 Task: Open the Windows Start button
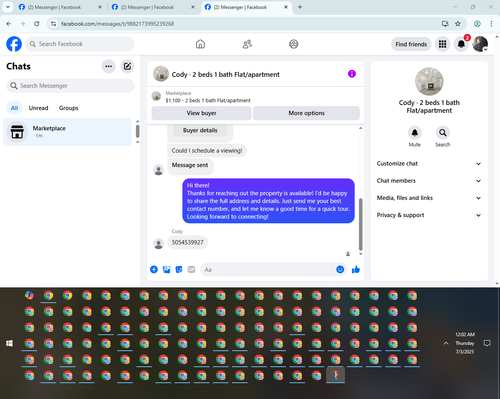click(x=9, y=343)
